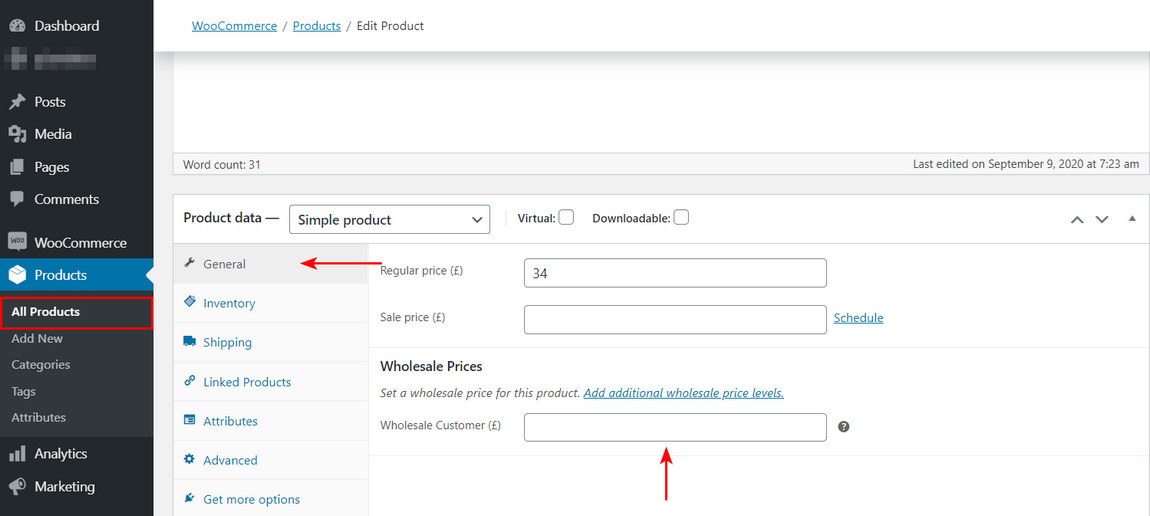Viewport: 1150px width, 516px height.
Task: Click the Shipping truck icon
Action: click(189, 342)
